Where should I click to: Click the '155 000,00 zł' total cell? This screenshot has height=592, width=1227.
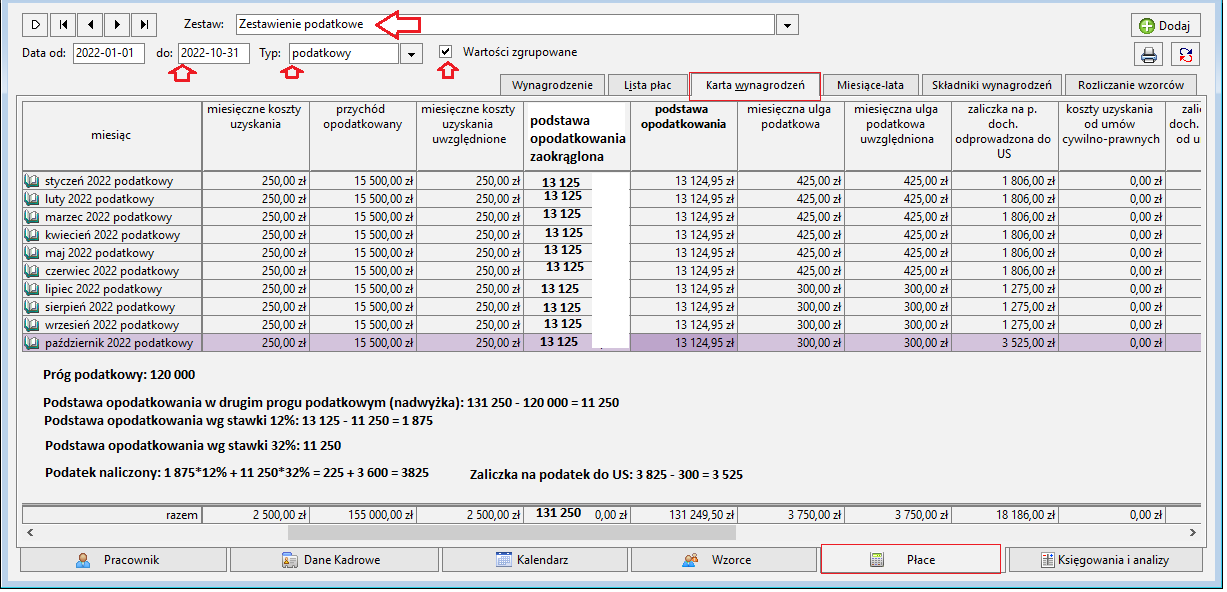click(x=362, y=515)
